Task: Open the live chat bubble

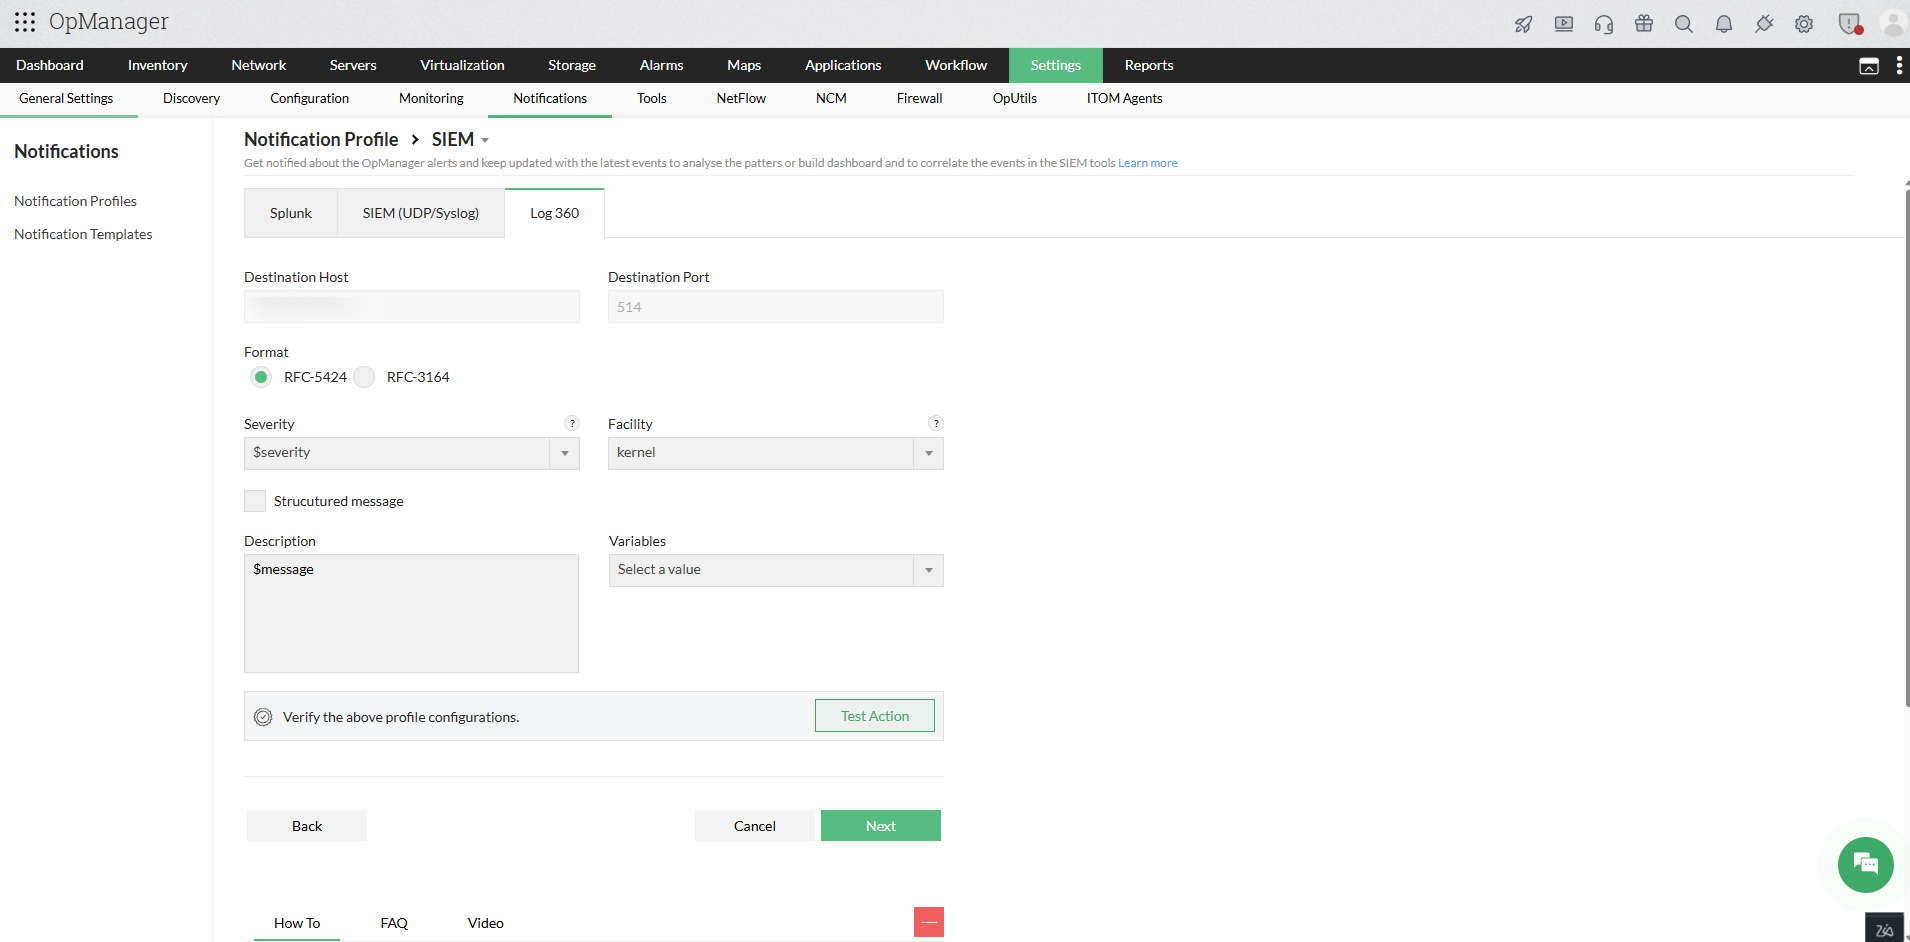Action: pyautogui.click(x=1865, y=864)
